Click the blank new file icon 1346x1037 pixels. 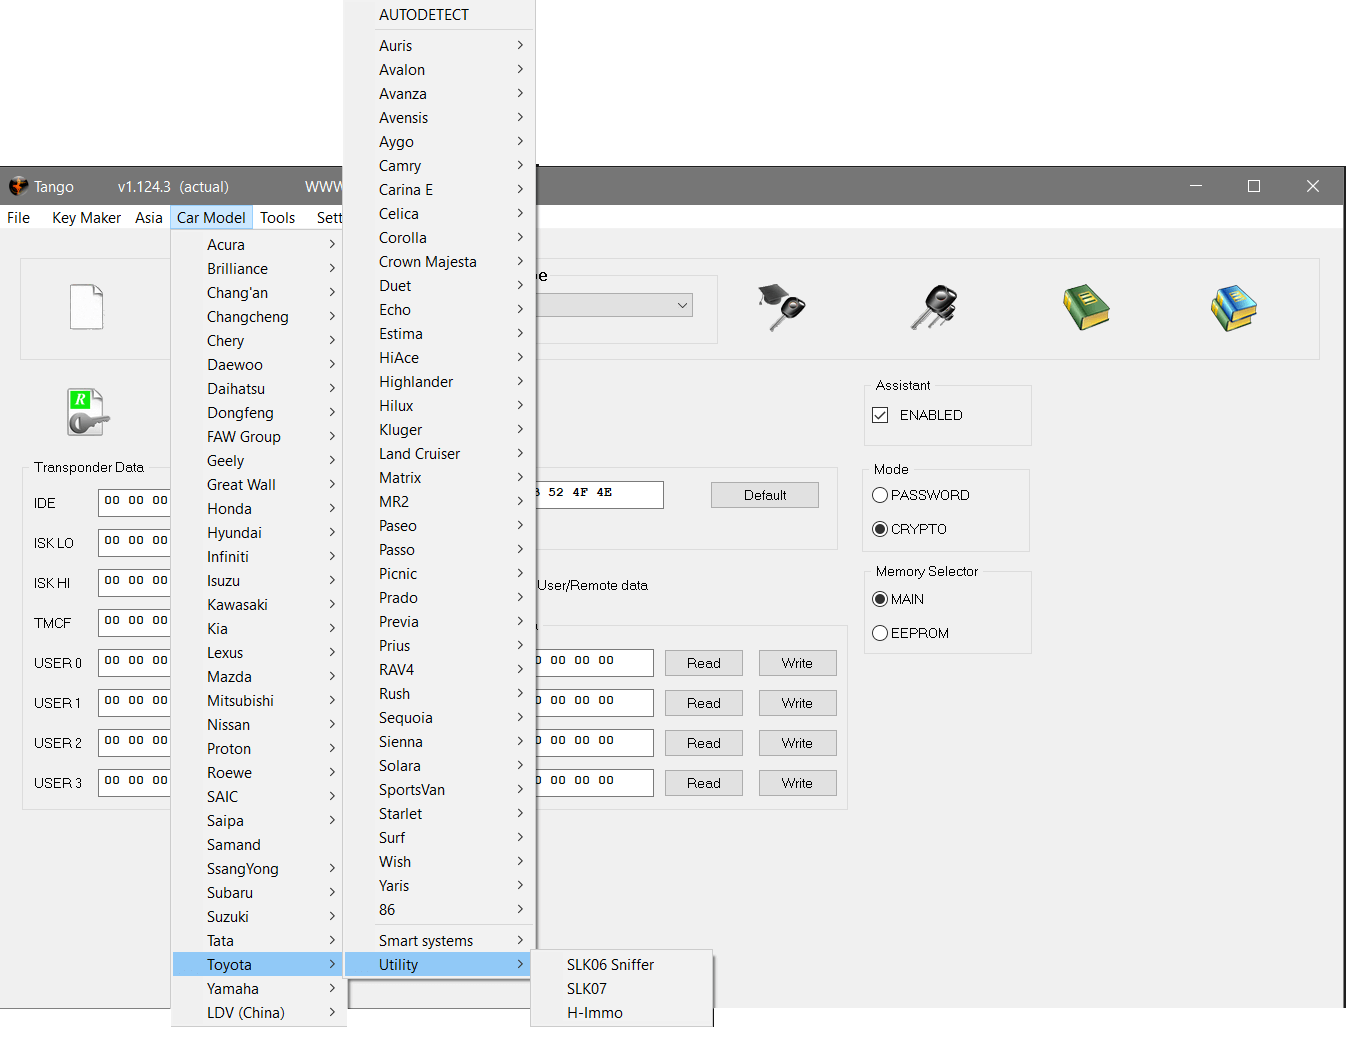[x=86, y=307]
